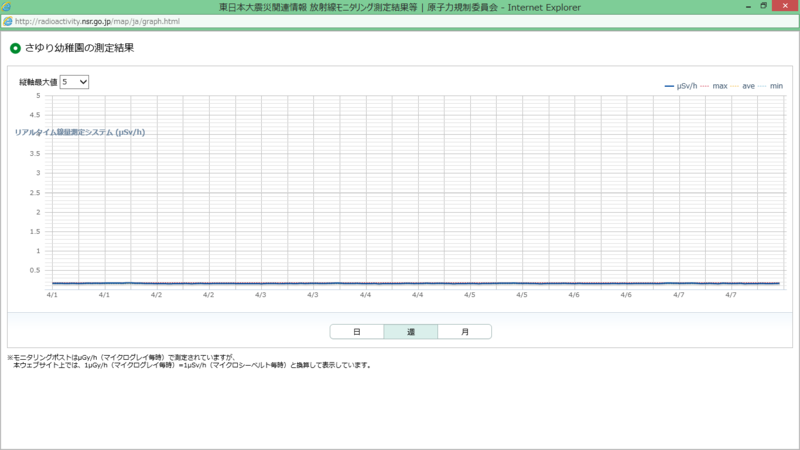This screenshot has height=450, width=800.
Task: Select the weekly (週) graph view
Action: 411,332
